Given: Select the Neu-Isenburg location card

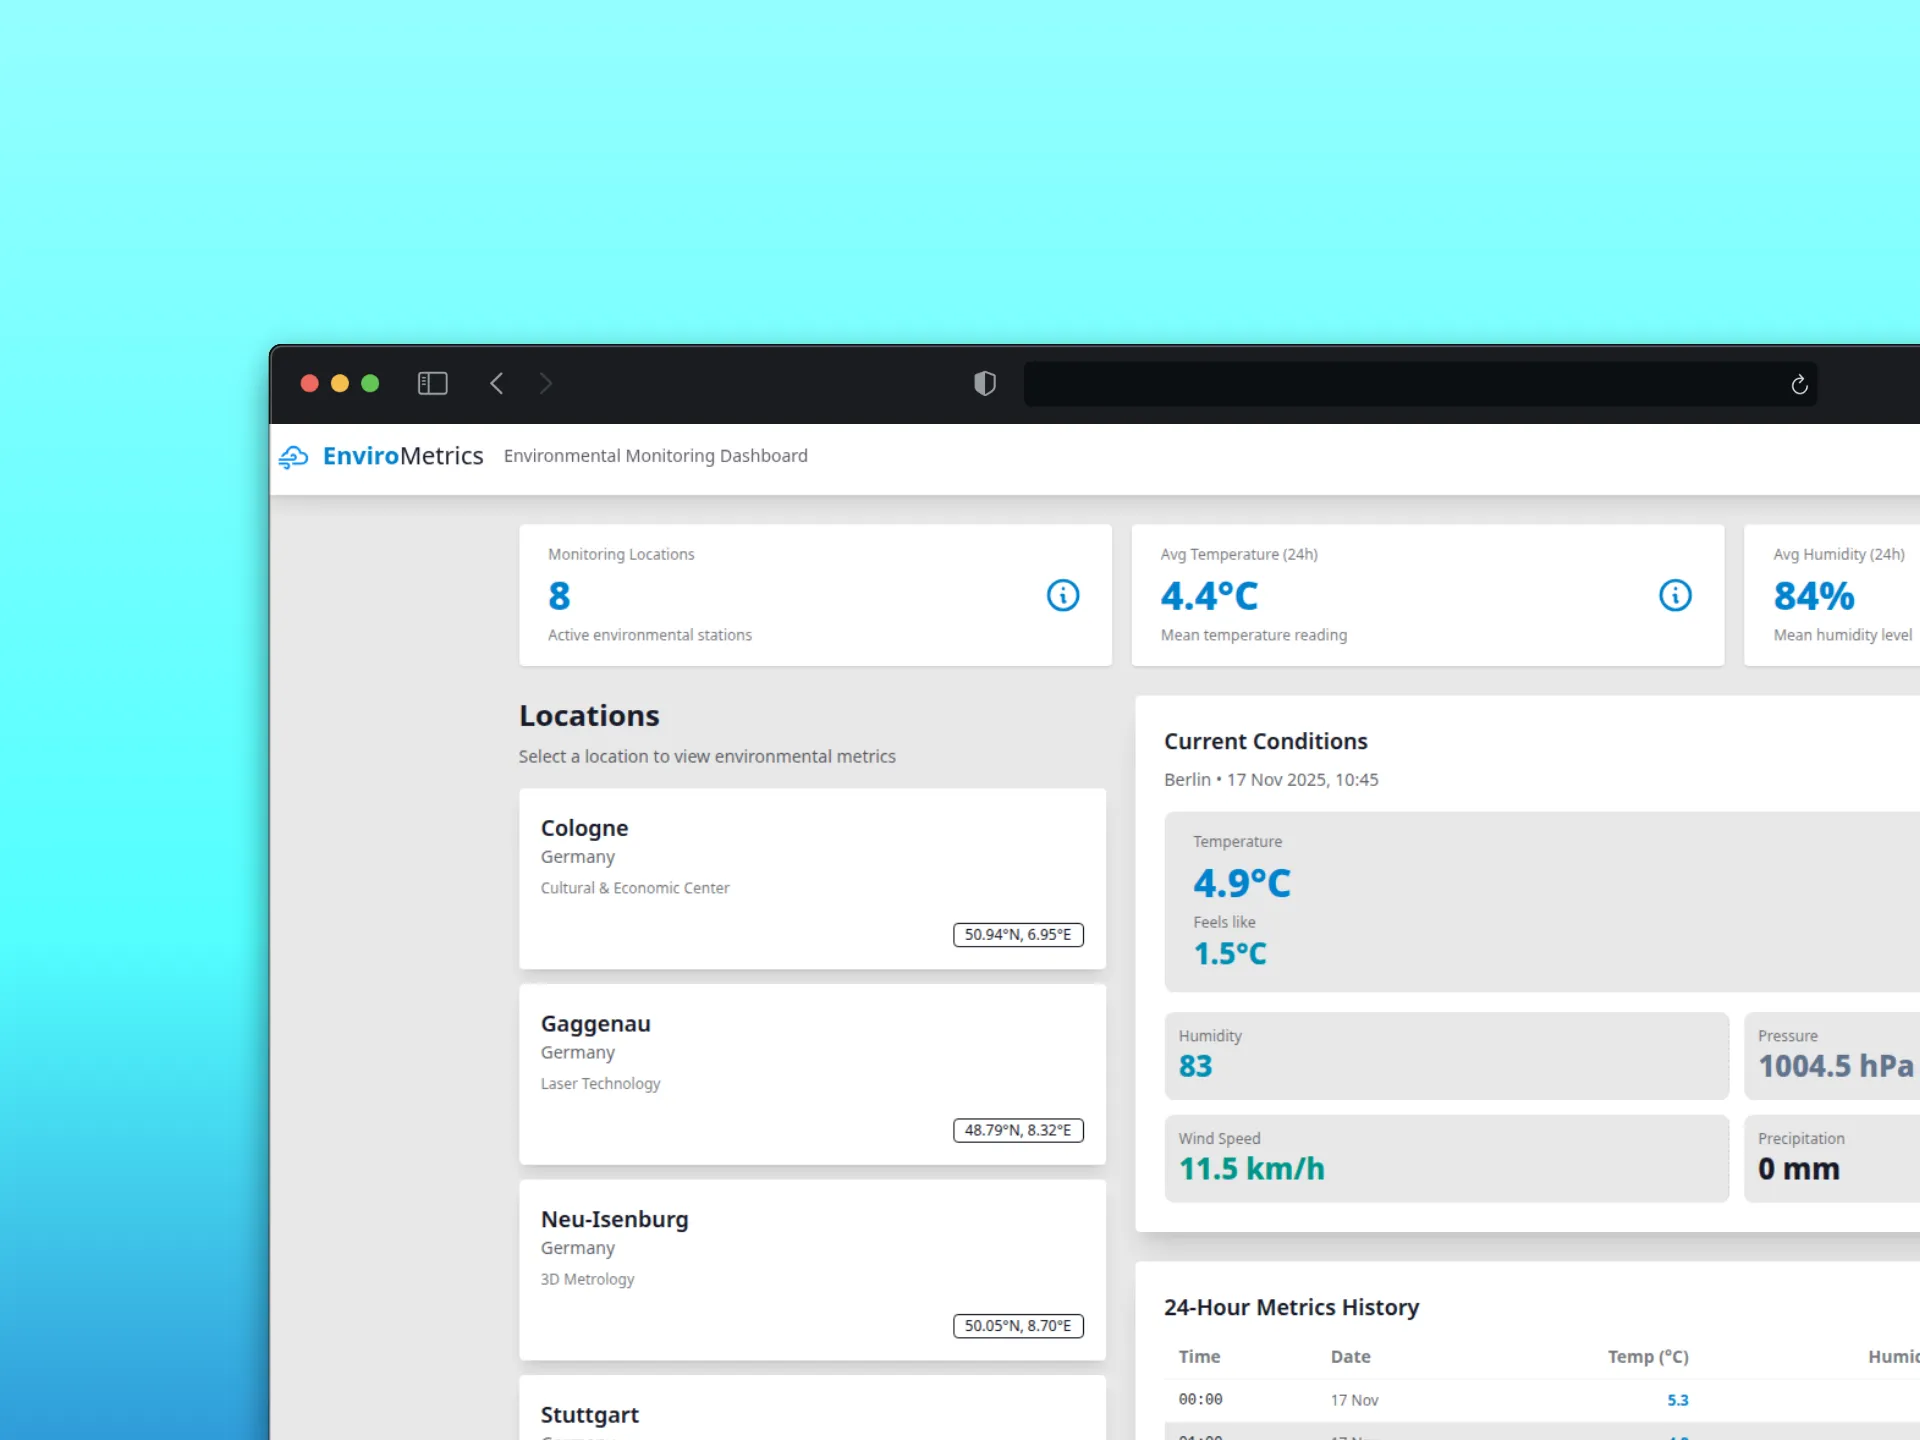Looking at the screenshot, I should [x=812, y=1270].
